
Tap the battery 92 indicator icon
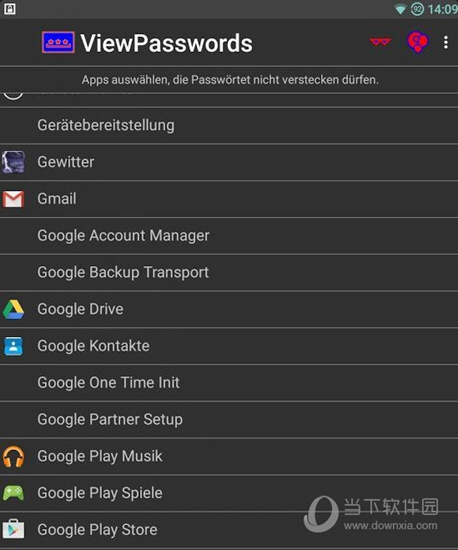click(417, 9)
